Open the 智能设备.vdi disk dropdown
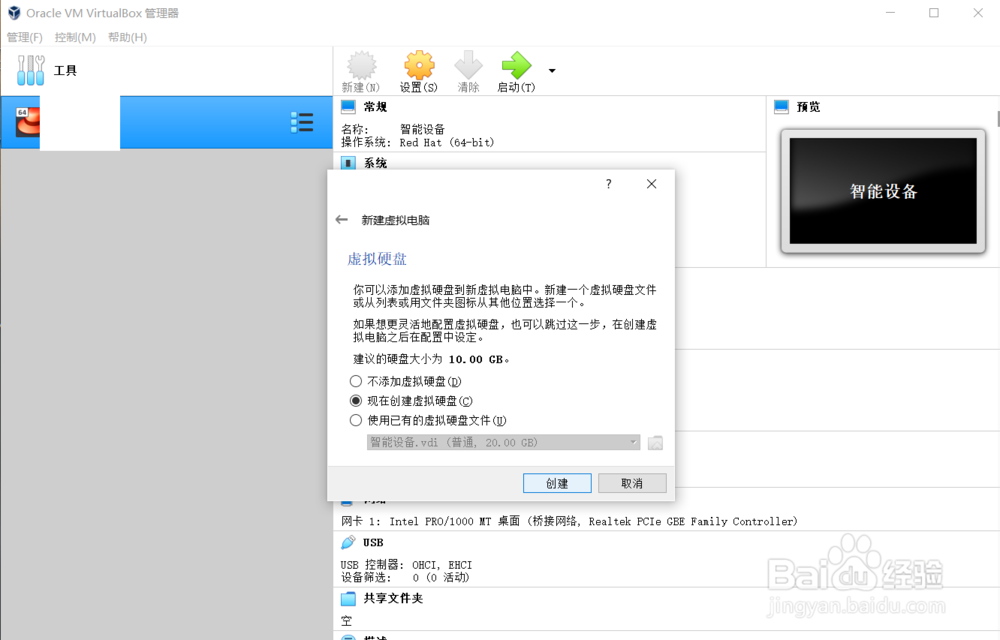The image size is (1000, 640). coord(503,442)
